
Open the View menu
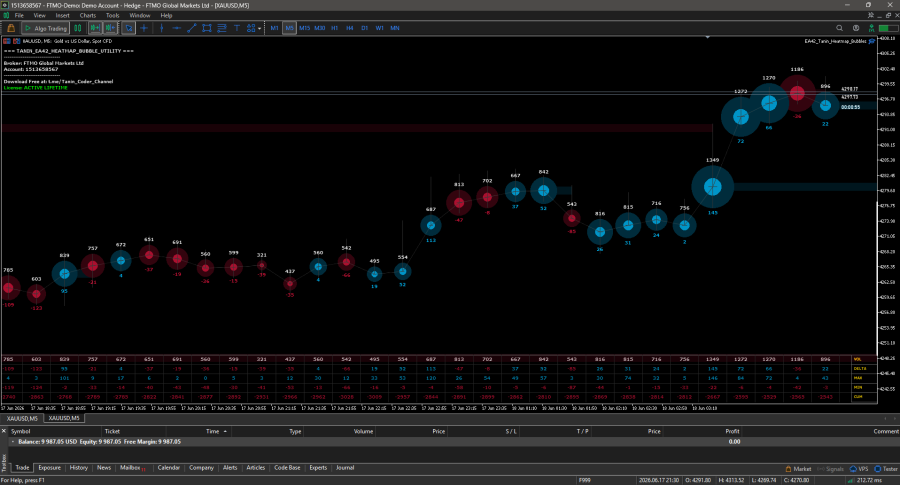click(40, 15)
